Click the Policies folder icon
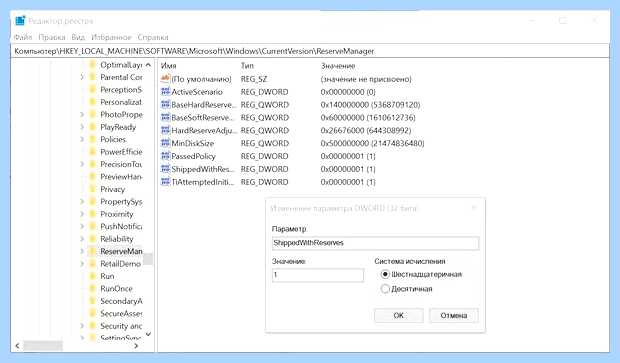Image resolution: width=620 pixels, height=363 pixels. [92, 139]
